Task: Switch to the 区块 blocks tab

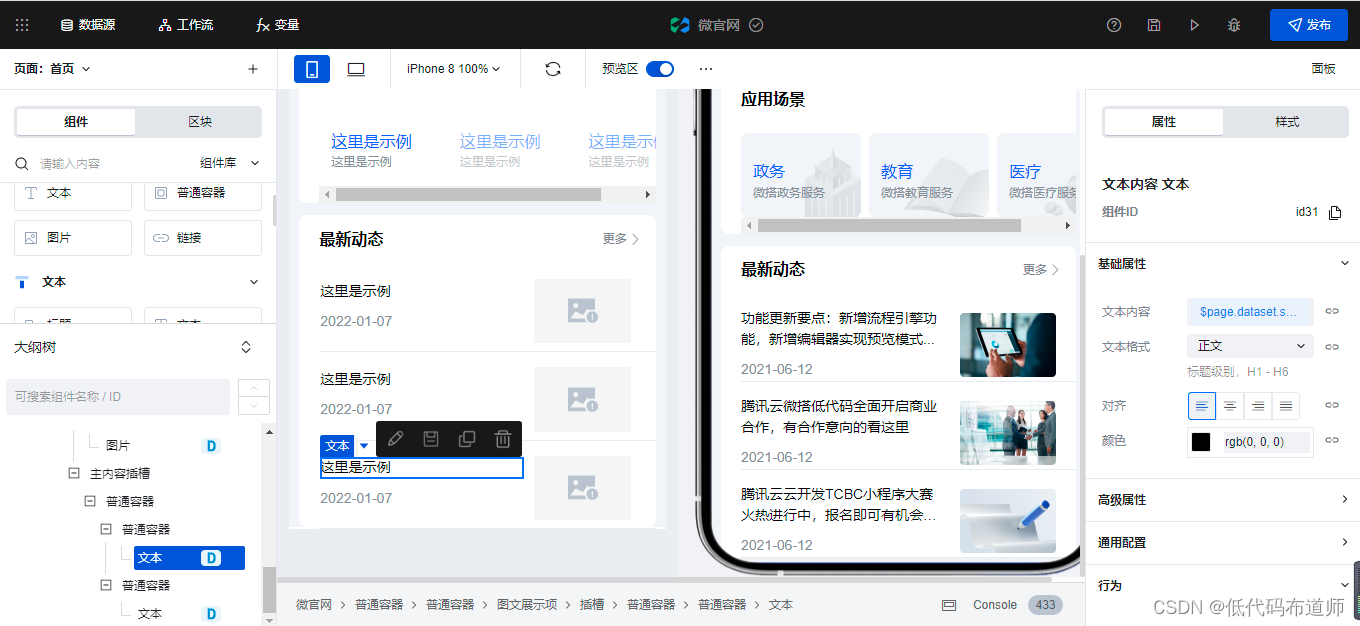Action: (x=200, y=122)
